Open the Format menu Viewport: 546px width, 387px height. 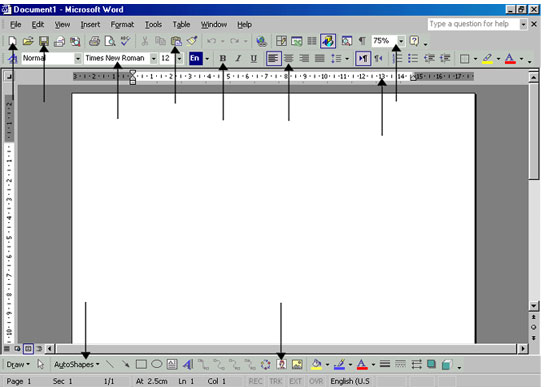(x=122, y=24)
